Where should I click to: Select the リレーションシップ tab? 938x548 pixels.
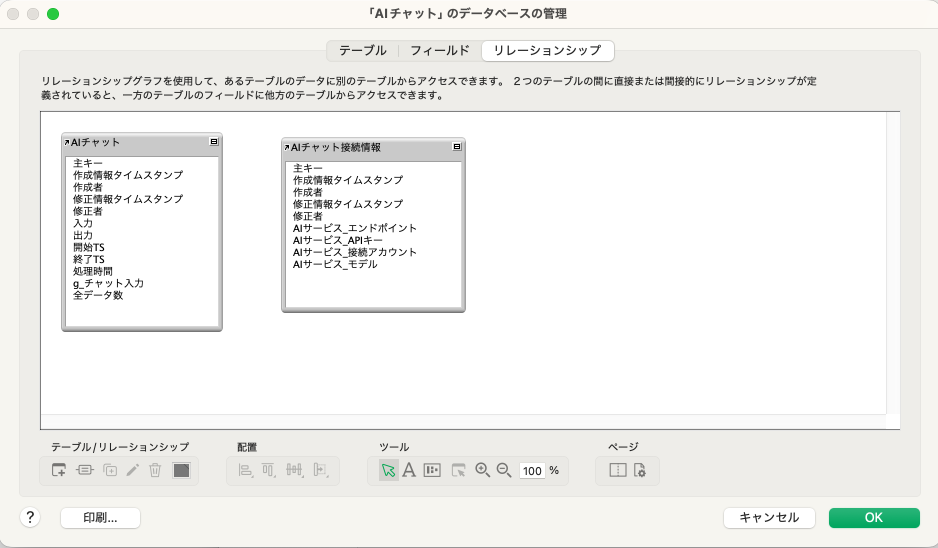click(547, 51)
